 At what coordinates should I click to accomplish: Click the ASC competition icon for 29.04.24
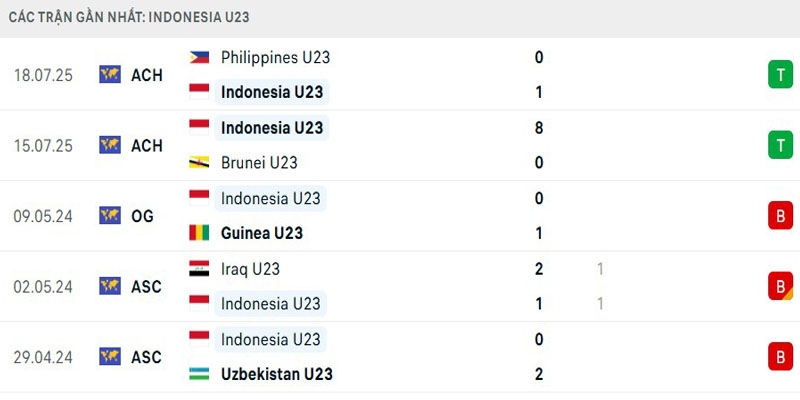tap(110, 356)
